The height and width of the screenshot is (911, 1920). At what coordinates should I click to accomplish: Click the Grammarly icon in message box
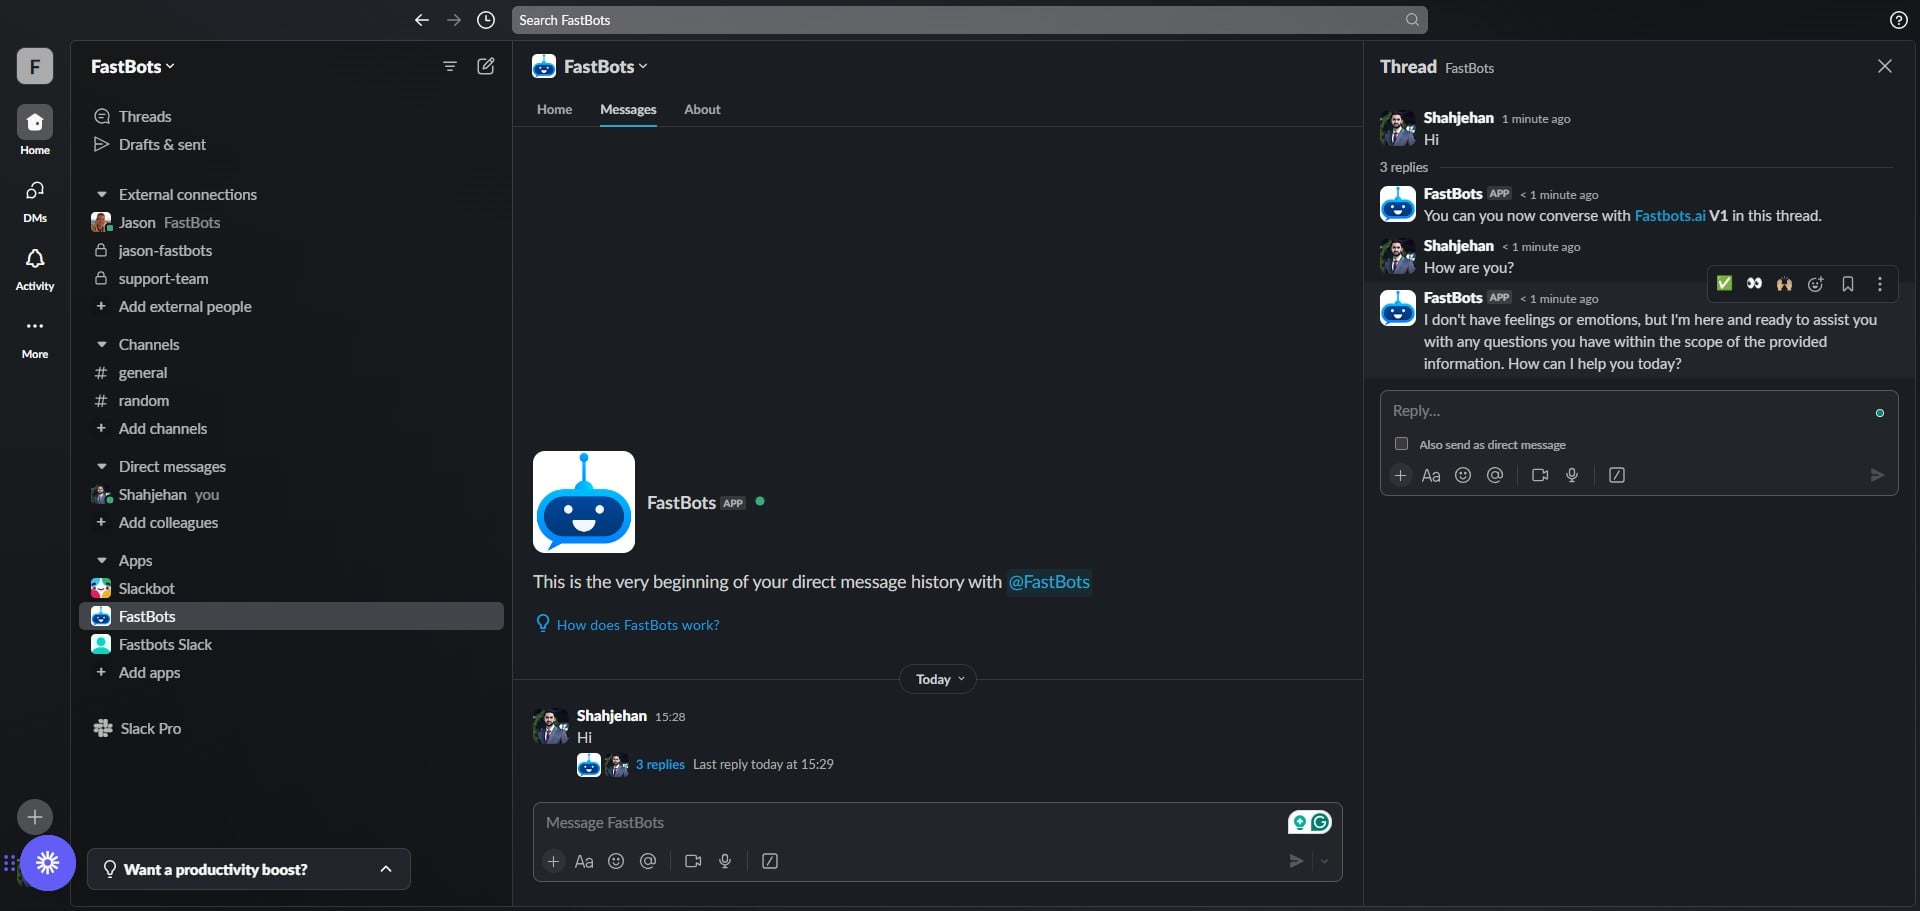tap(1320, 822)
